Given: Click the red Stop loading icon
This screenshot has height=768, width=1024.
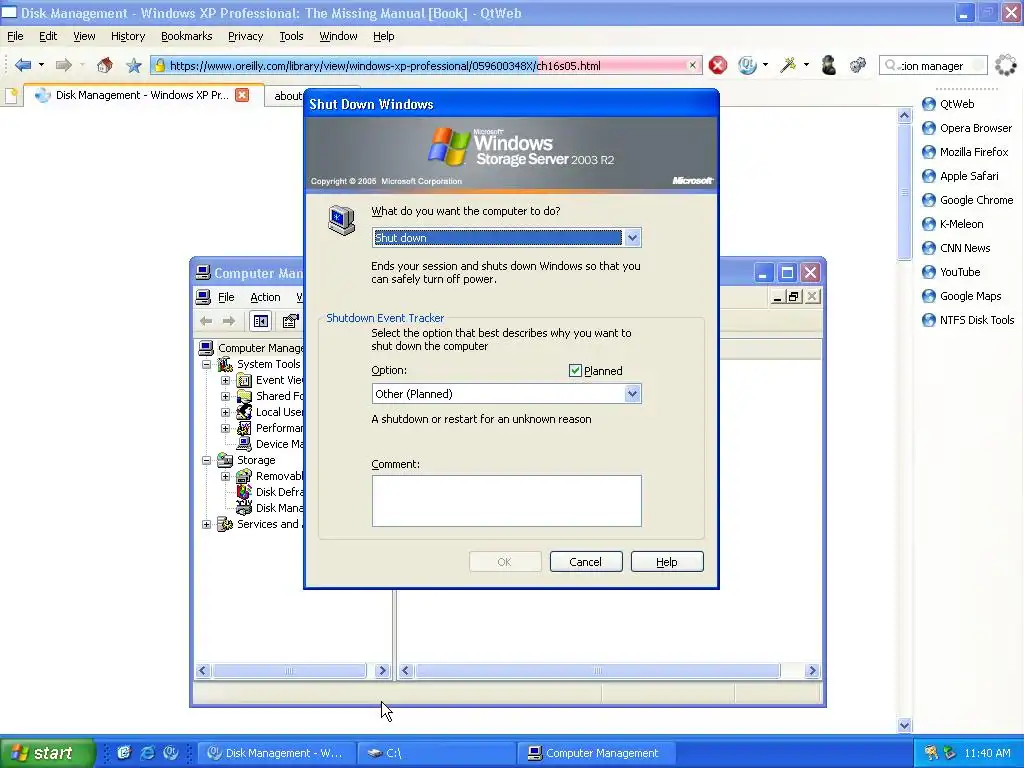Looking at the screenshot, I should [x=718, y=65].
